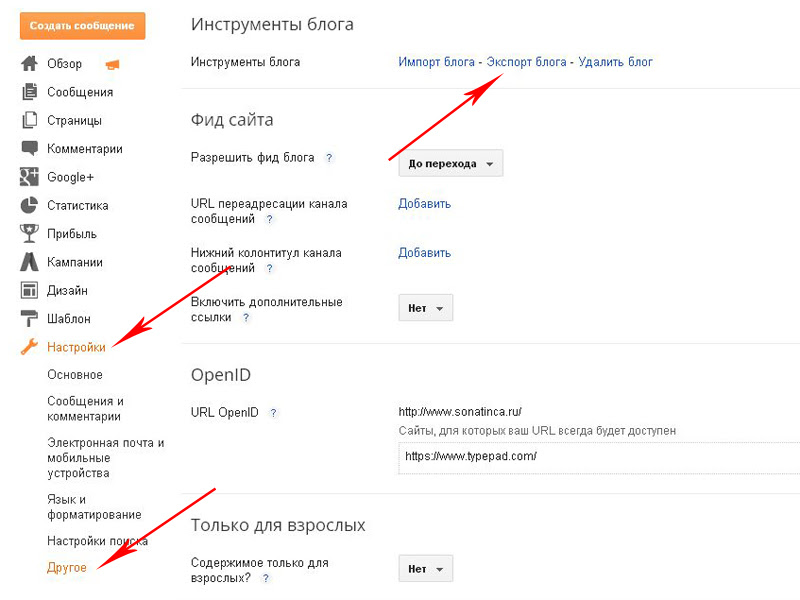Viewport: 800px width, 600px height.
Task: Open the Нет dropdown for дополнительные ссылки
Action: pyautogui.click(x=426, y=308)
